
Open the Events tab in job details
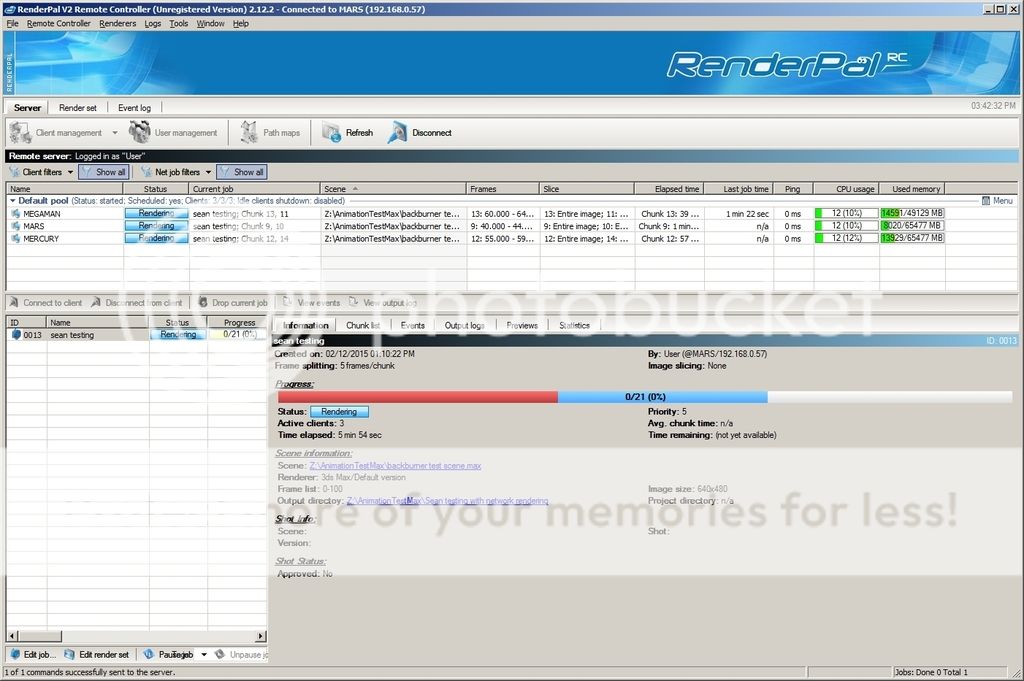[412, 325]
